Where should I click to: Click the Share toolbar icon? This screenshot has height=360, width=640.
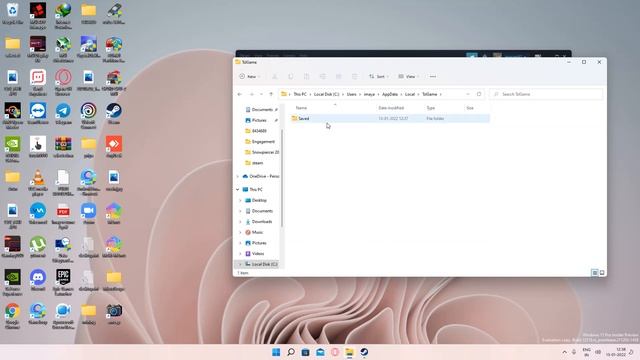click(x=338, y=76)
